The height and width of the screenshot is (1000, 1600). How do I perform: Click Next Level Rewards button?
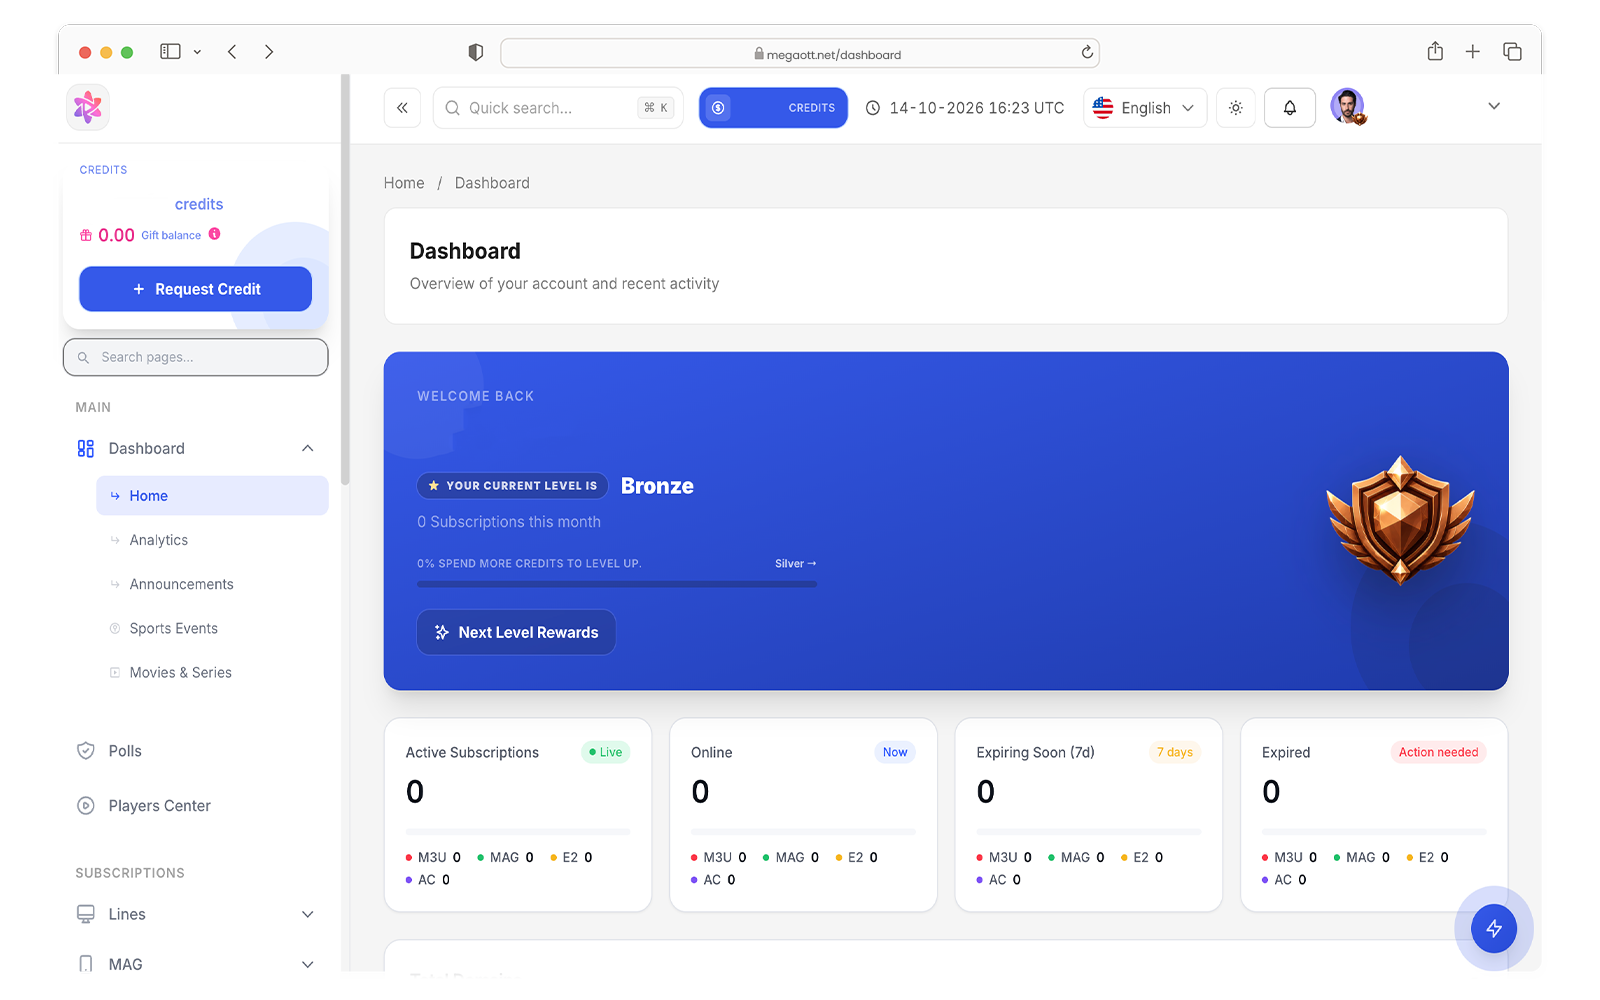pos(516,632)
